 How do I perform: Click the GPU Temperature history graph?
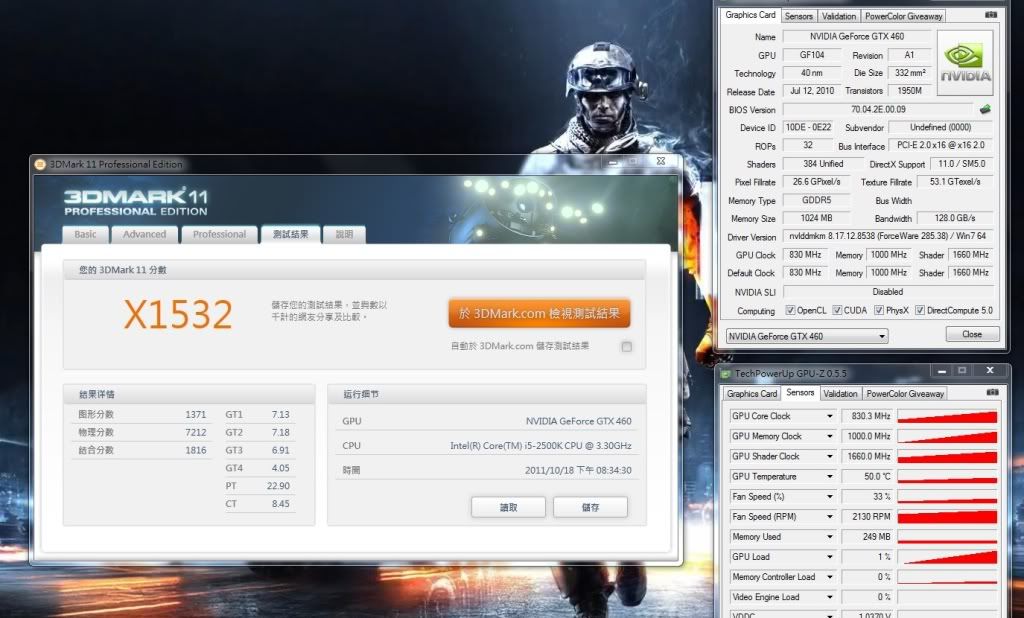948,477
